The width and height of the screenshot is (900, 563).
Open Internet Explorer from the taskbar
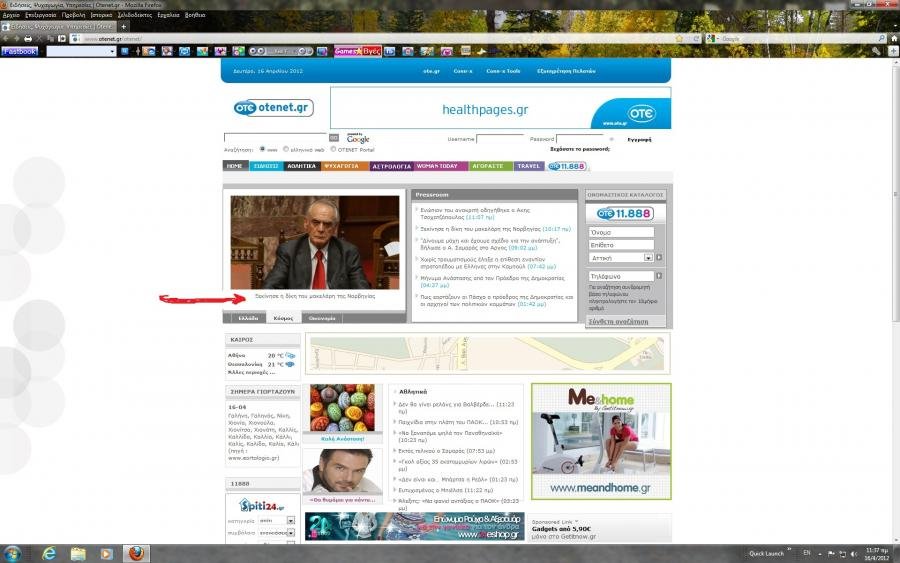[49, 553]
